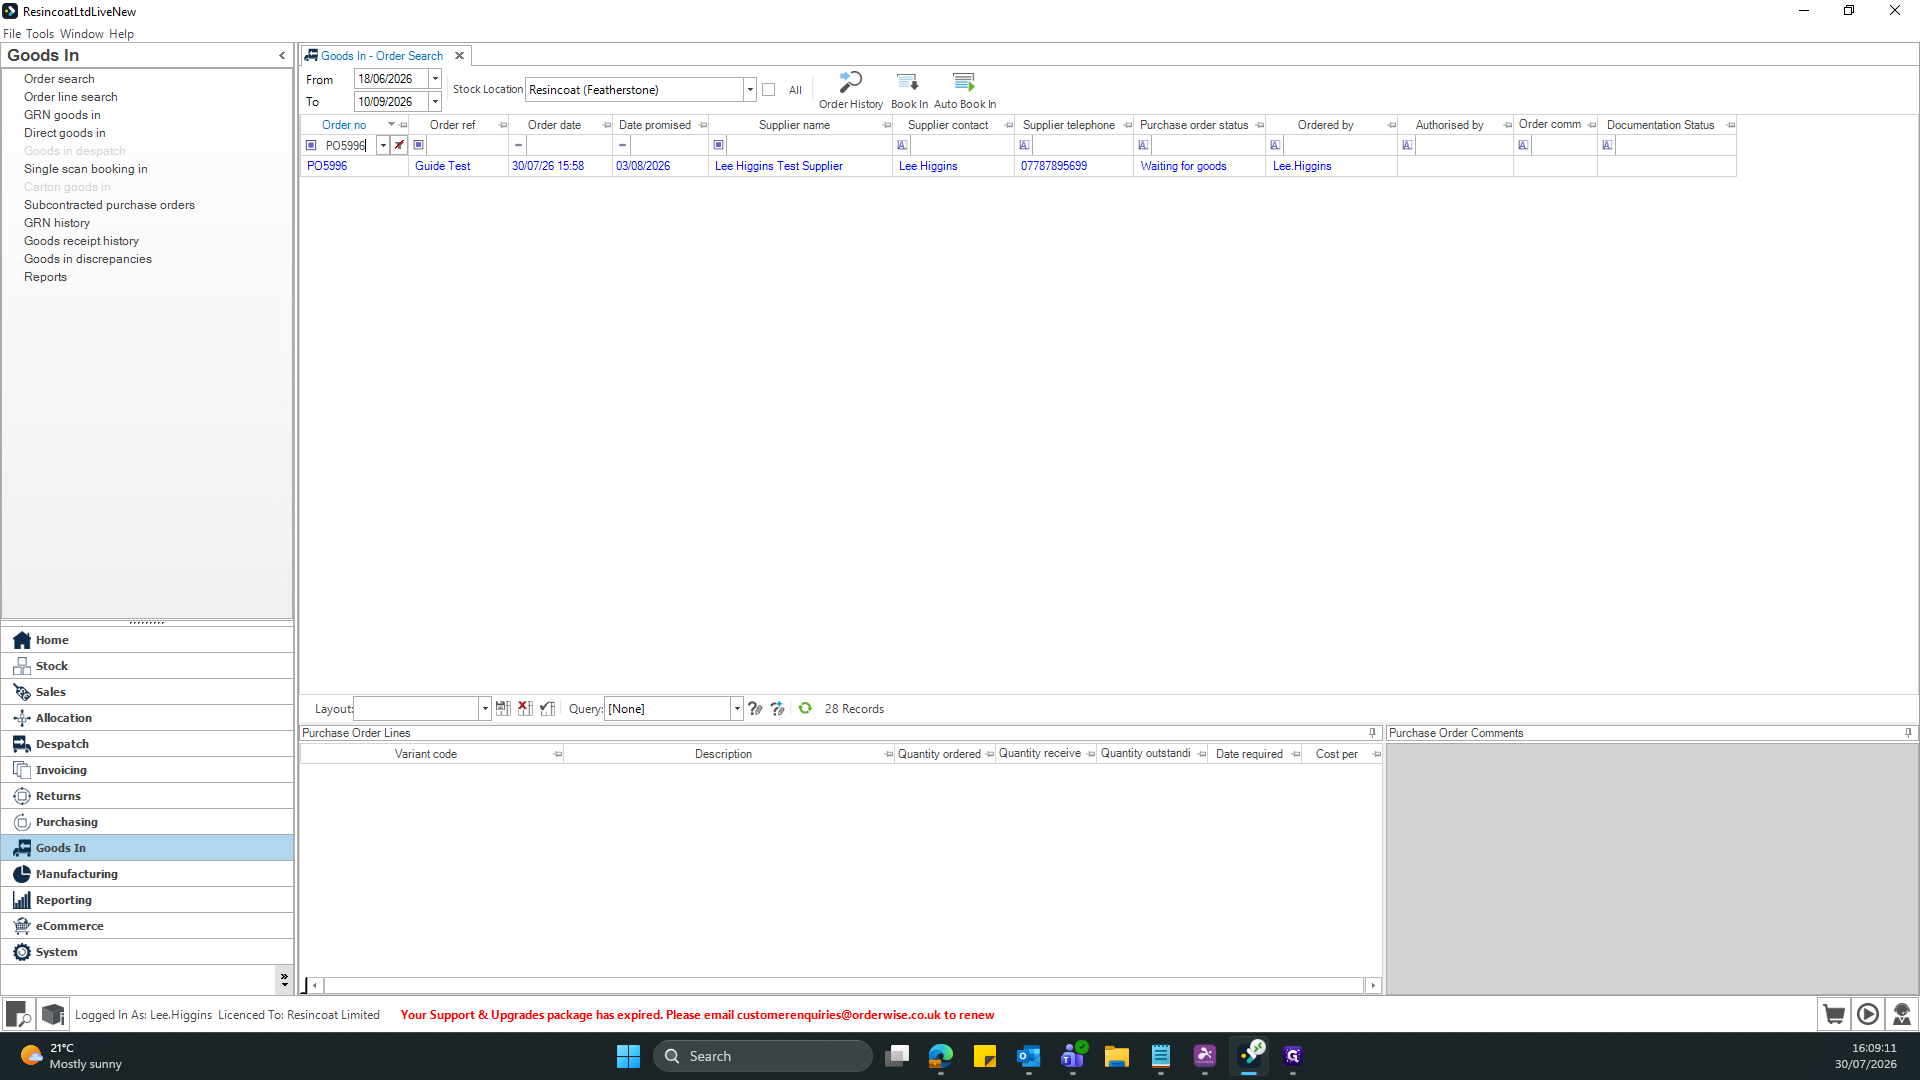Open Purchase order status filter condition selector
Screen dimensions: 1920x1080
tap(1143, 145)
